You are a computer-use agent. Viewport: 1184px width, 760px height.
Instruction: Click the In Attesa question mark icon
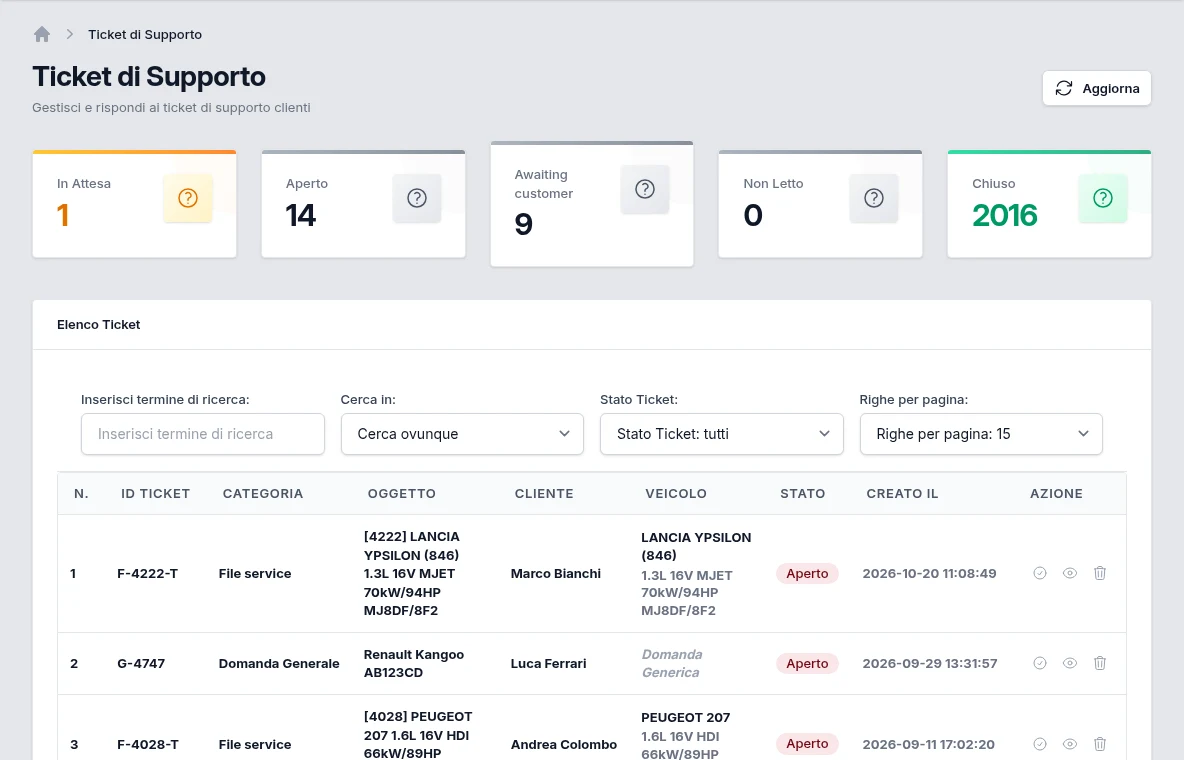coord(188,198)
